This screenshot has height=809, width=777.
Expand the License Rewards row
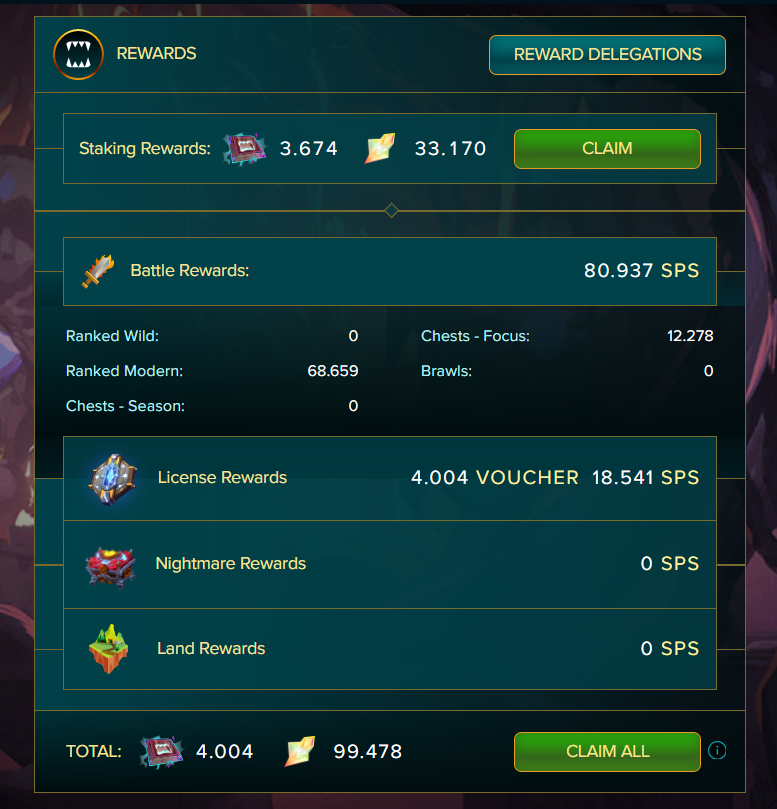coord(390,478)
